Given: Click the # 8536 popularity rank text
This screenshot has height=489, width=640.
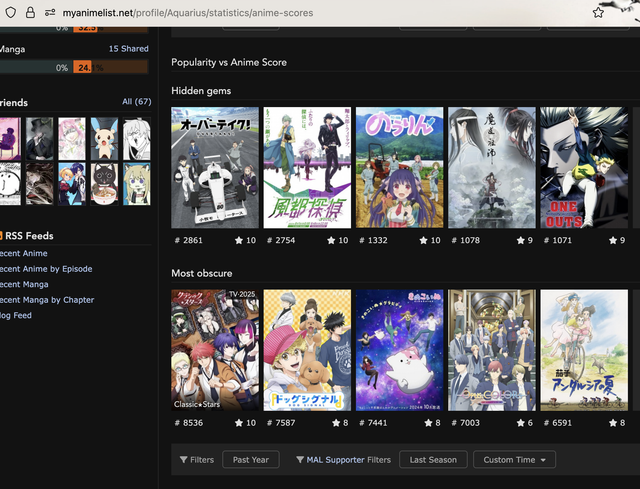Looking at the screenshot, I should click(x=188, y=422).
